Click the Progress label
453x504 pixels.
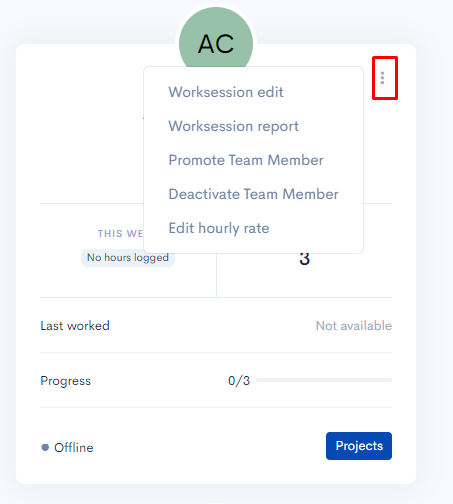click(x=65, y=381)
